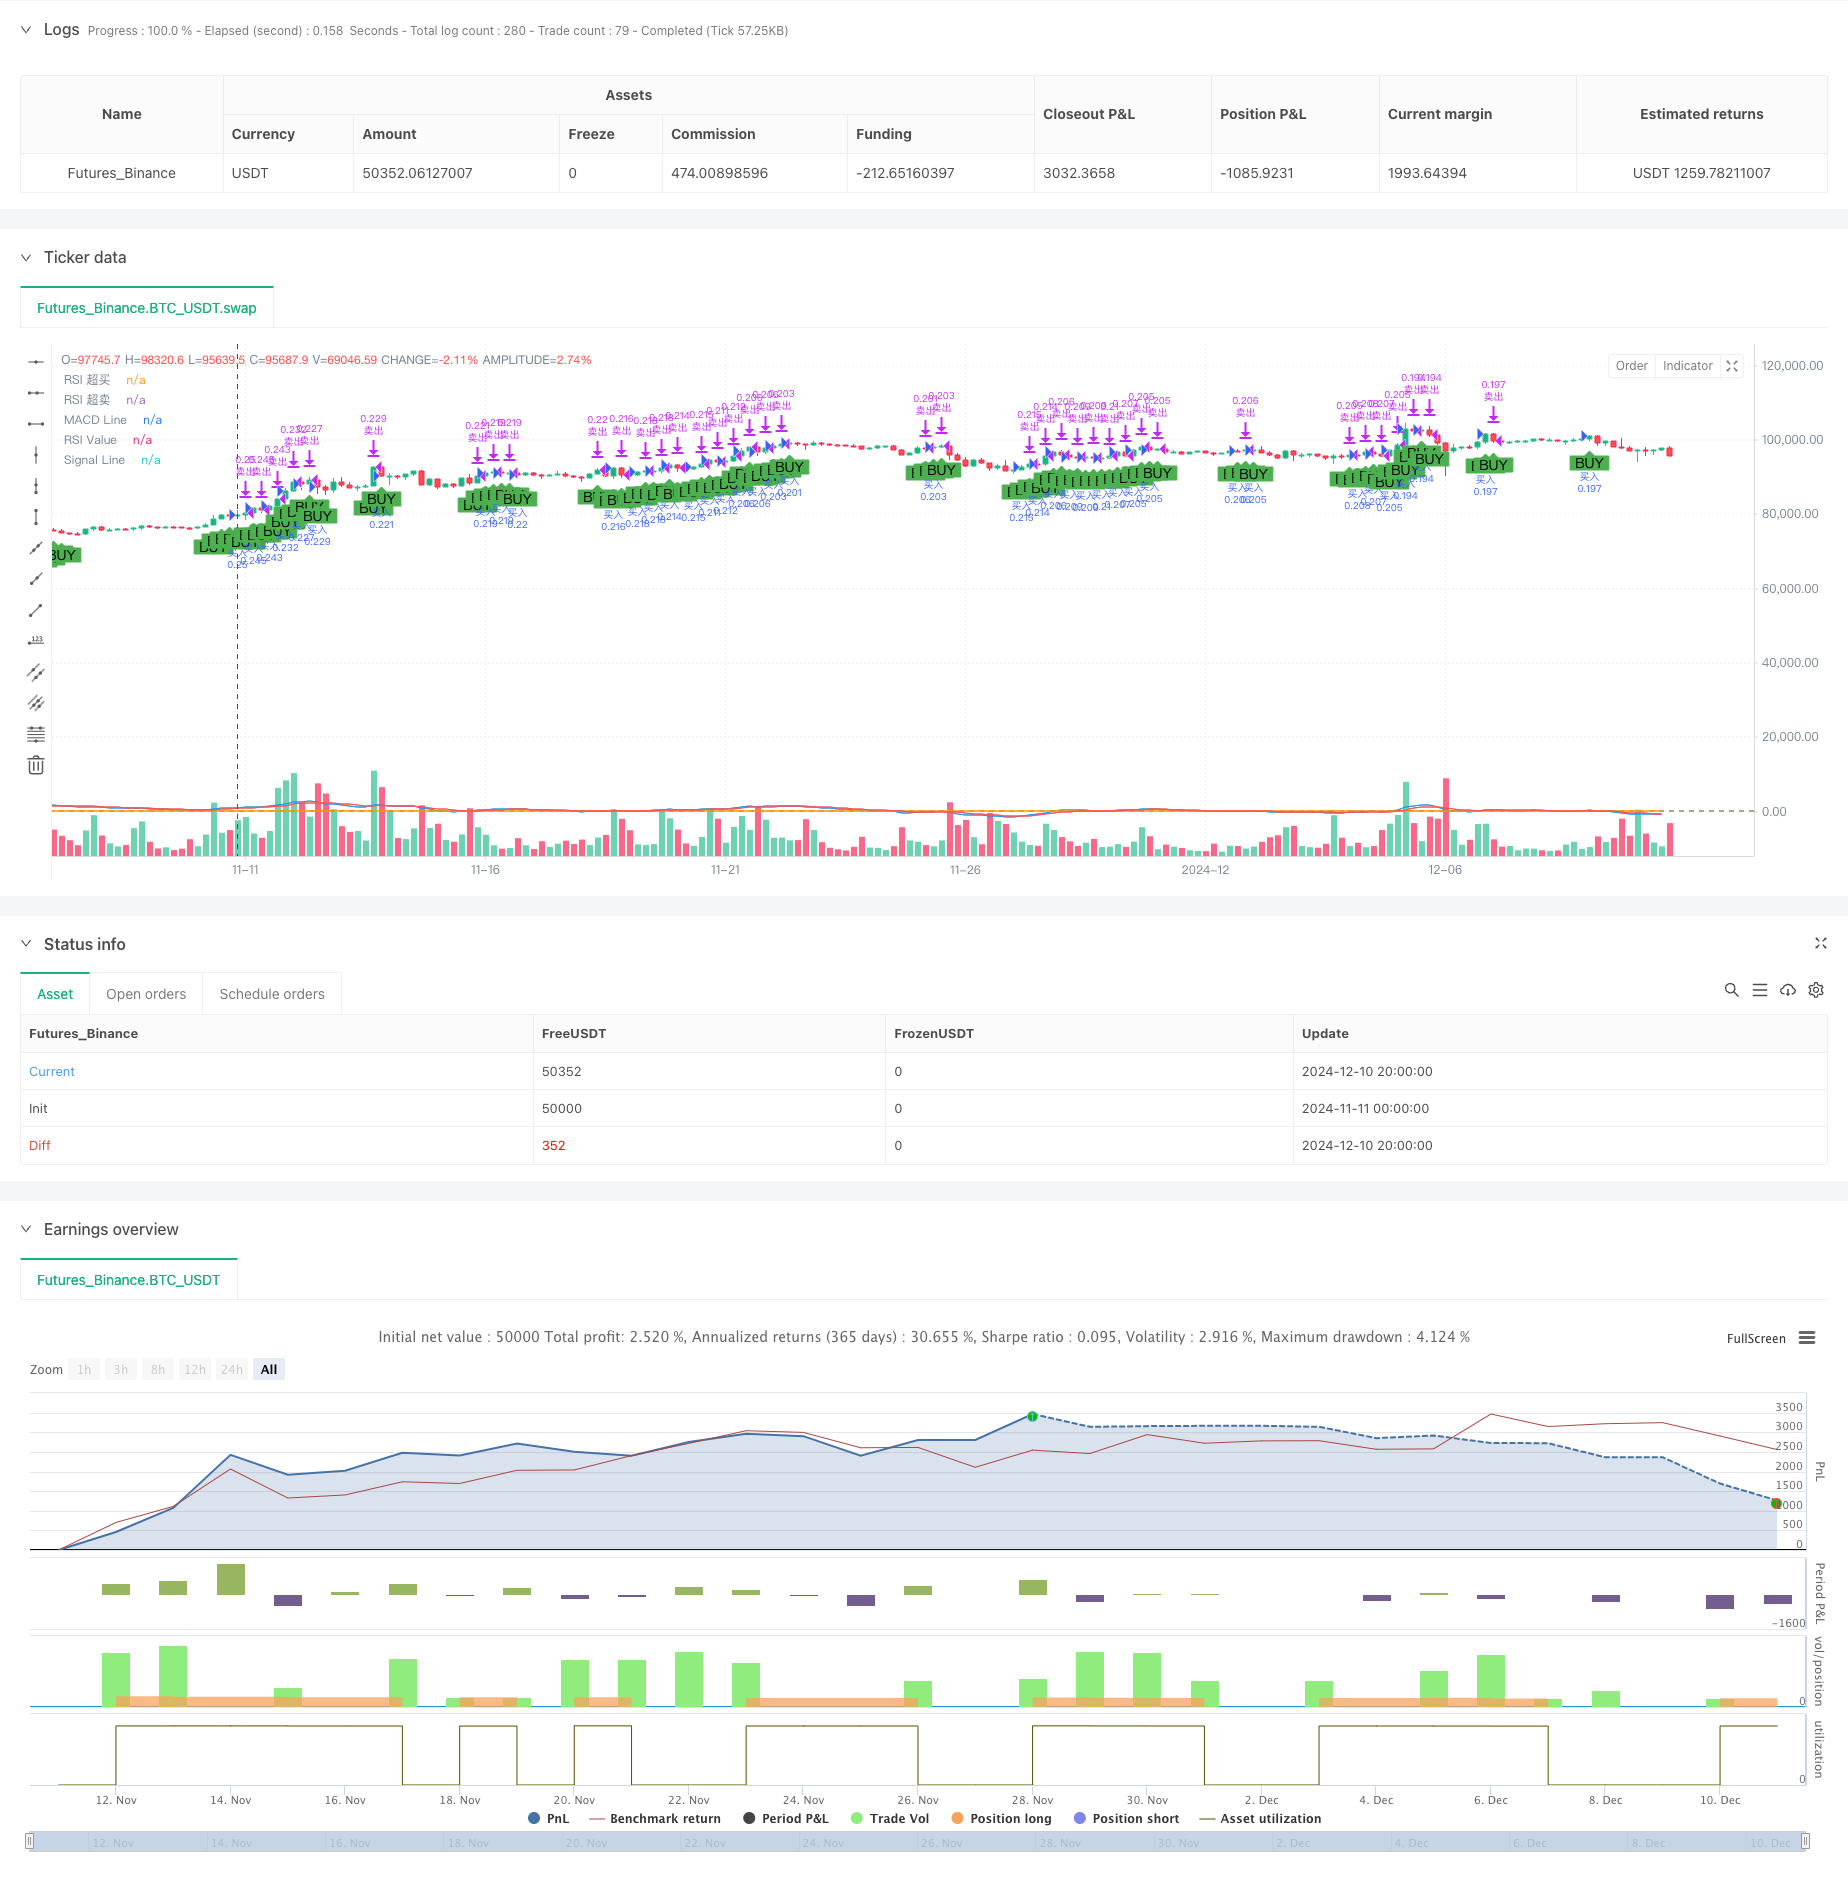Viewport: 1848px width, 1881px height.
Task: Collapse the Earnings overview section
Action: [26, 1229]
